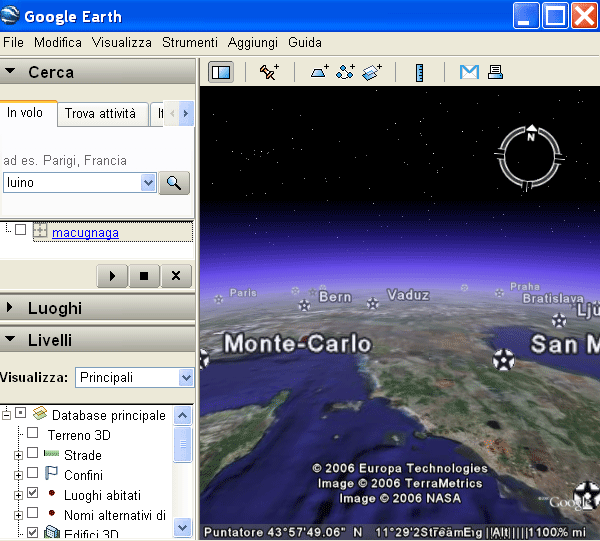Click the Bratislava label on the map
600x541 pixels.
pyautogui.click(x=553, y=298)
